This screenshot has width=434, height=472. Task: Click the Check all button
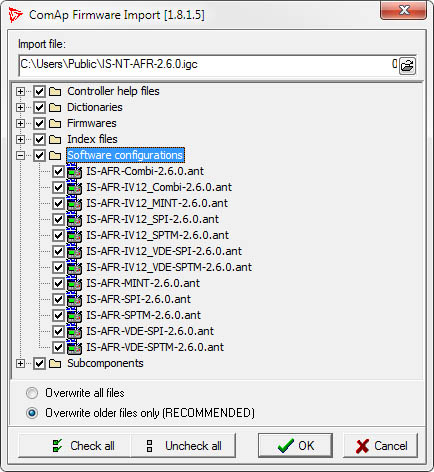pyautogui.click(x=74, y=446)
